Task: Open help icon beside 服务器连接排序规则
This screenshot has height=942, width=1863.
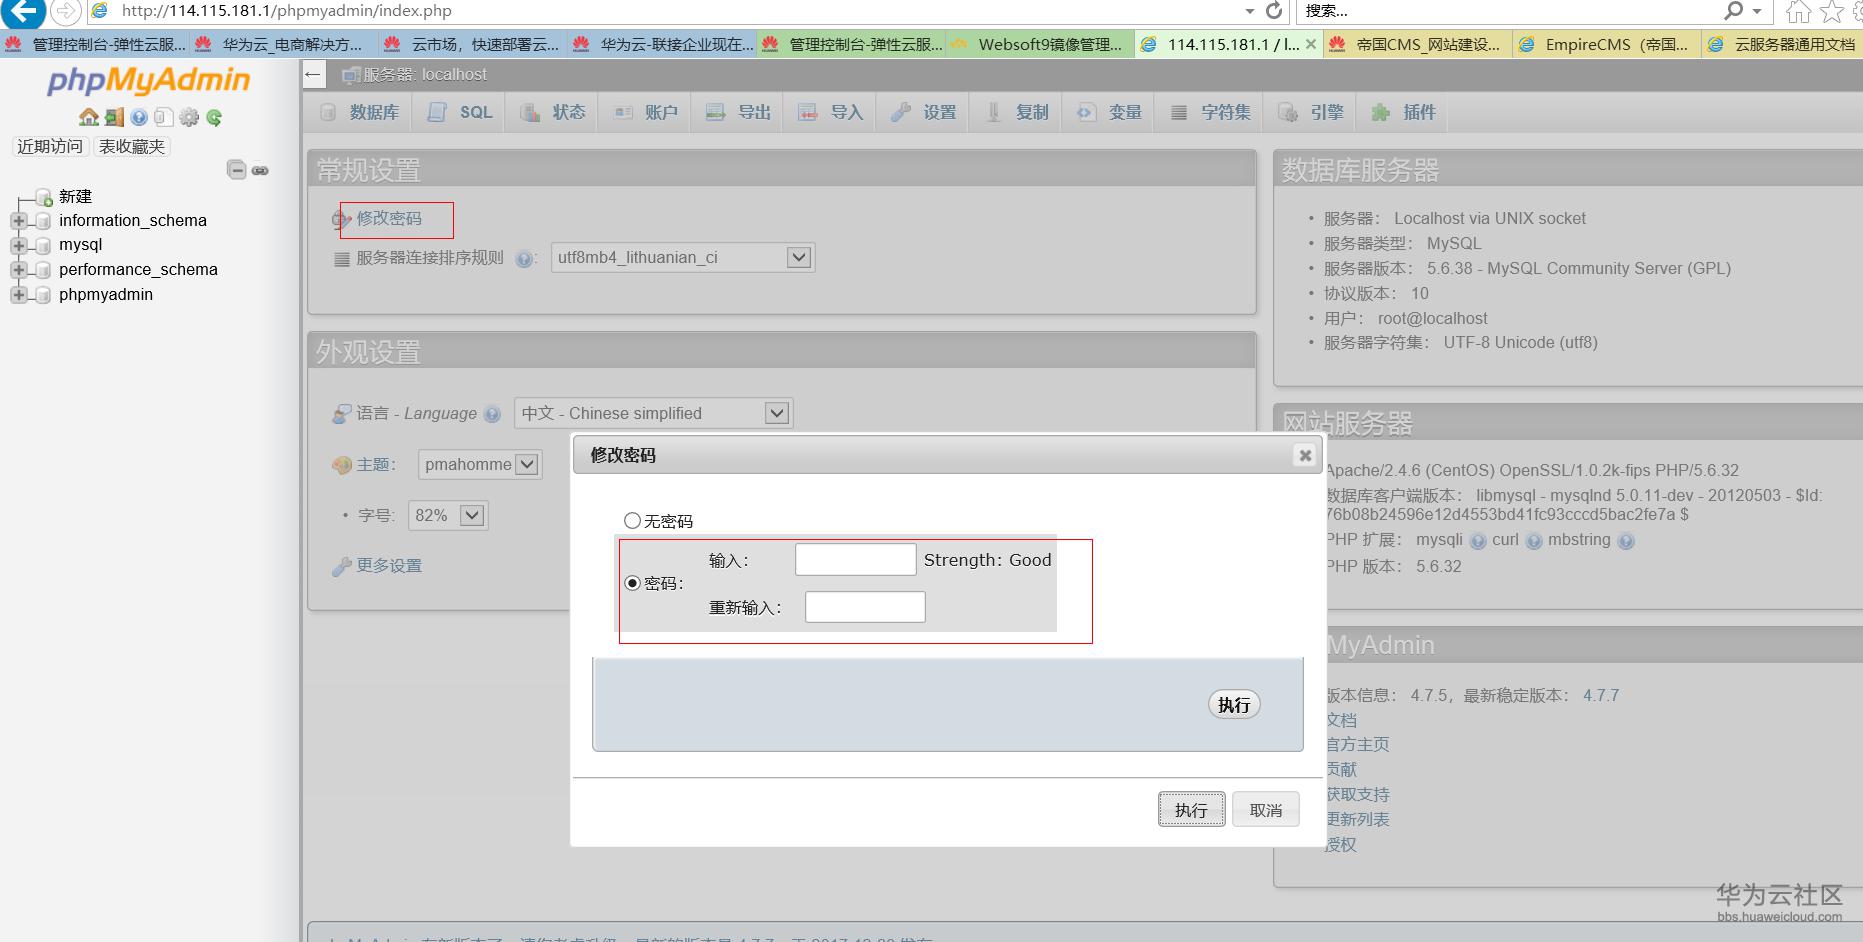Action: (524, 258)
